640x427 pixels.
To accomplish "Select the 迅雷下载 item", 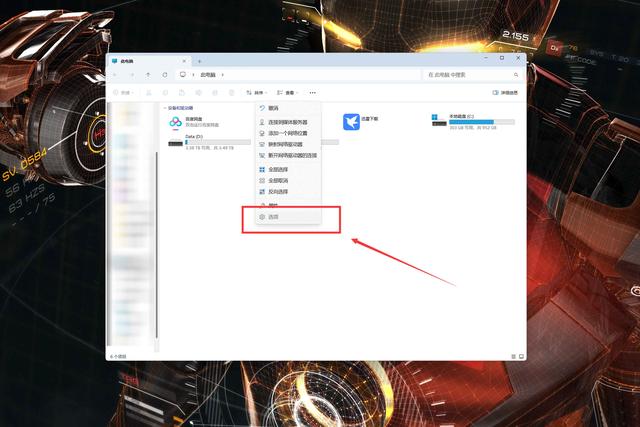I will [361, 122].
